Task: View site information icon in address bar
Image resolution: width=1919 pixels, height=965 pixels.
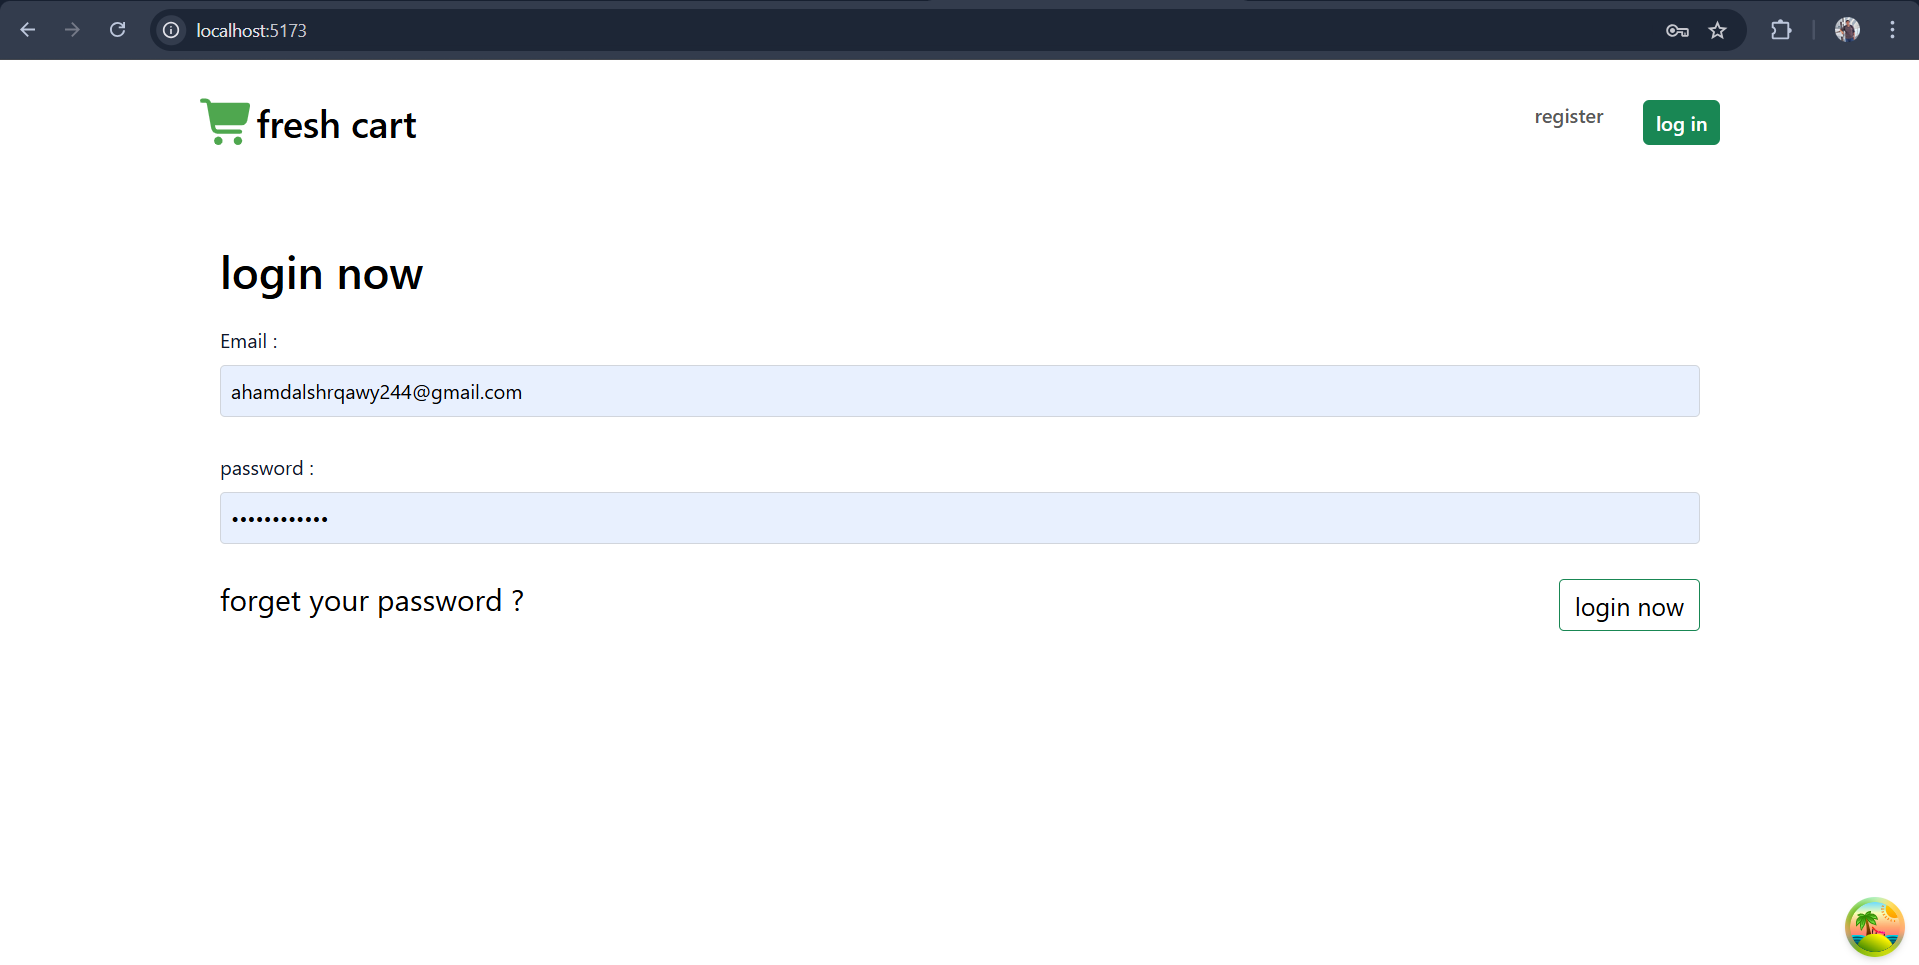Action: [172, 30]
